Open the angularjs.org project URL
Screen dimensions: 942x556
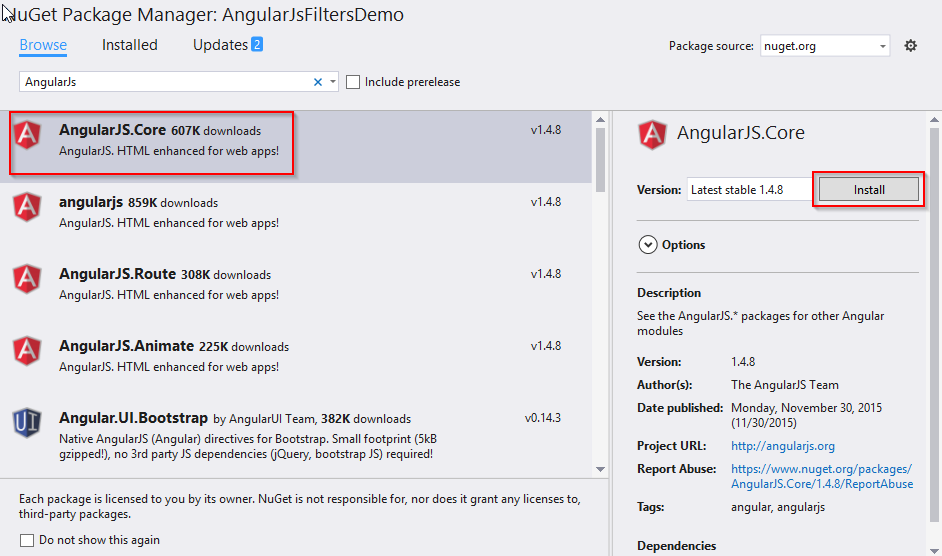click(x=783, y=446)
